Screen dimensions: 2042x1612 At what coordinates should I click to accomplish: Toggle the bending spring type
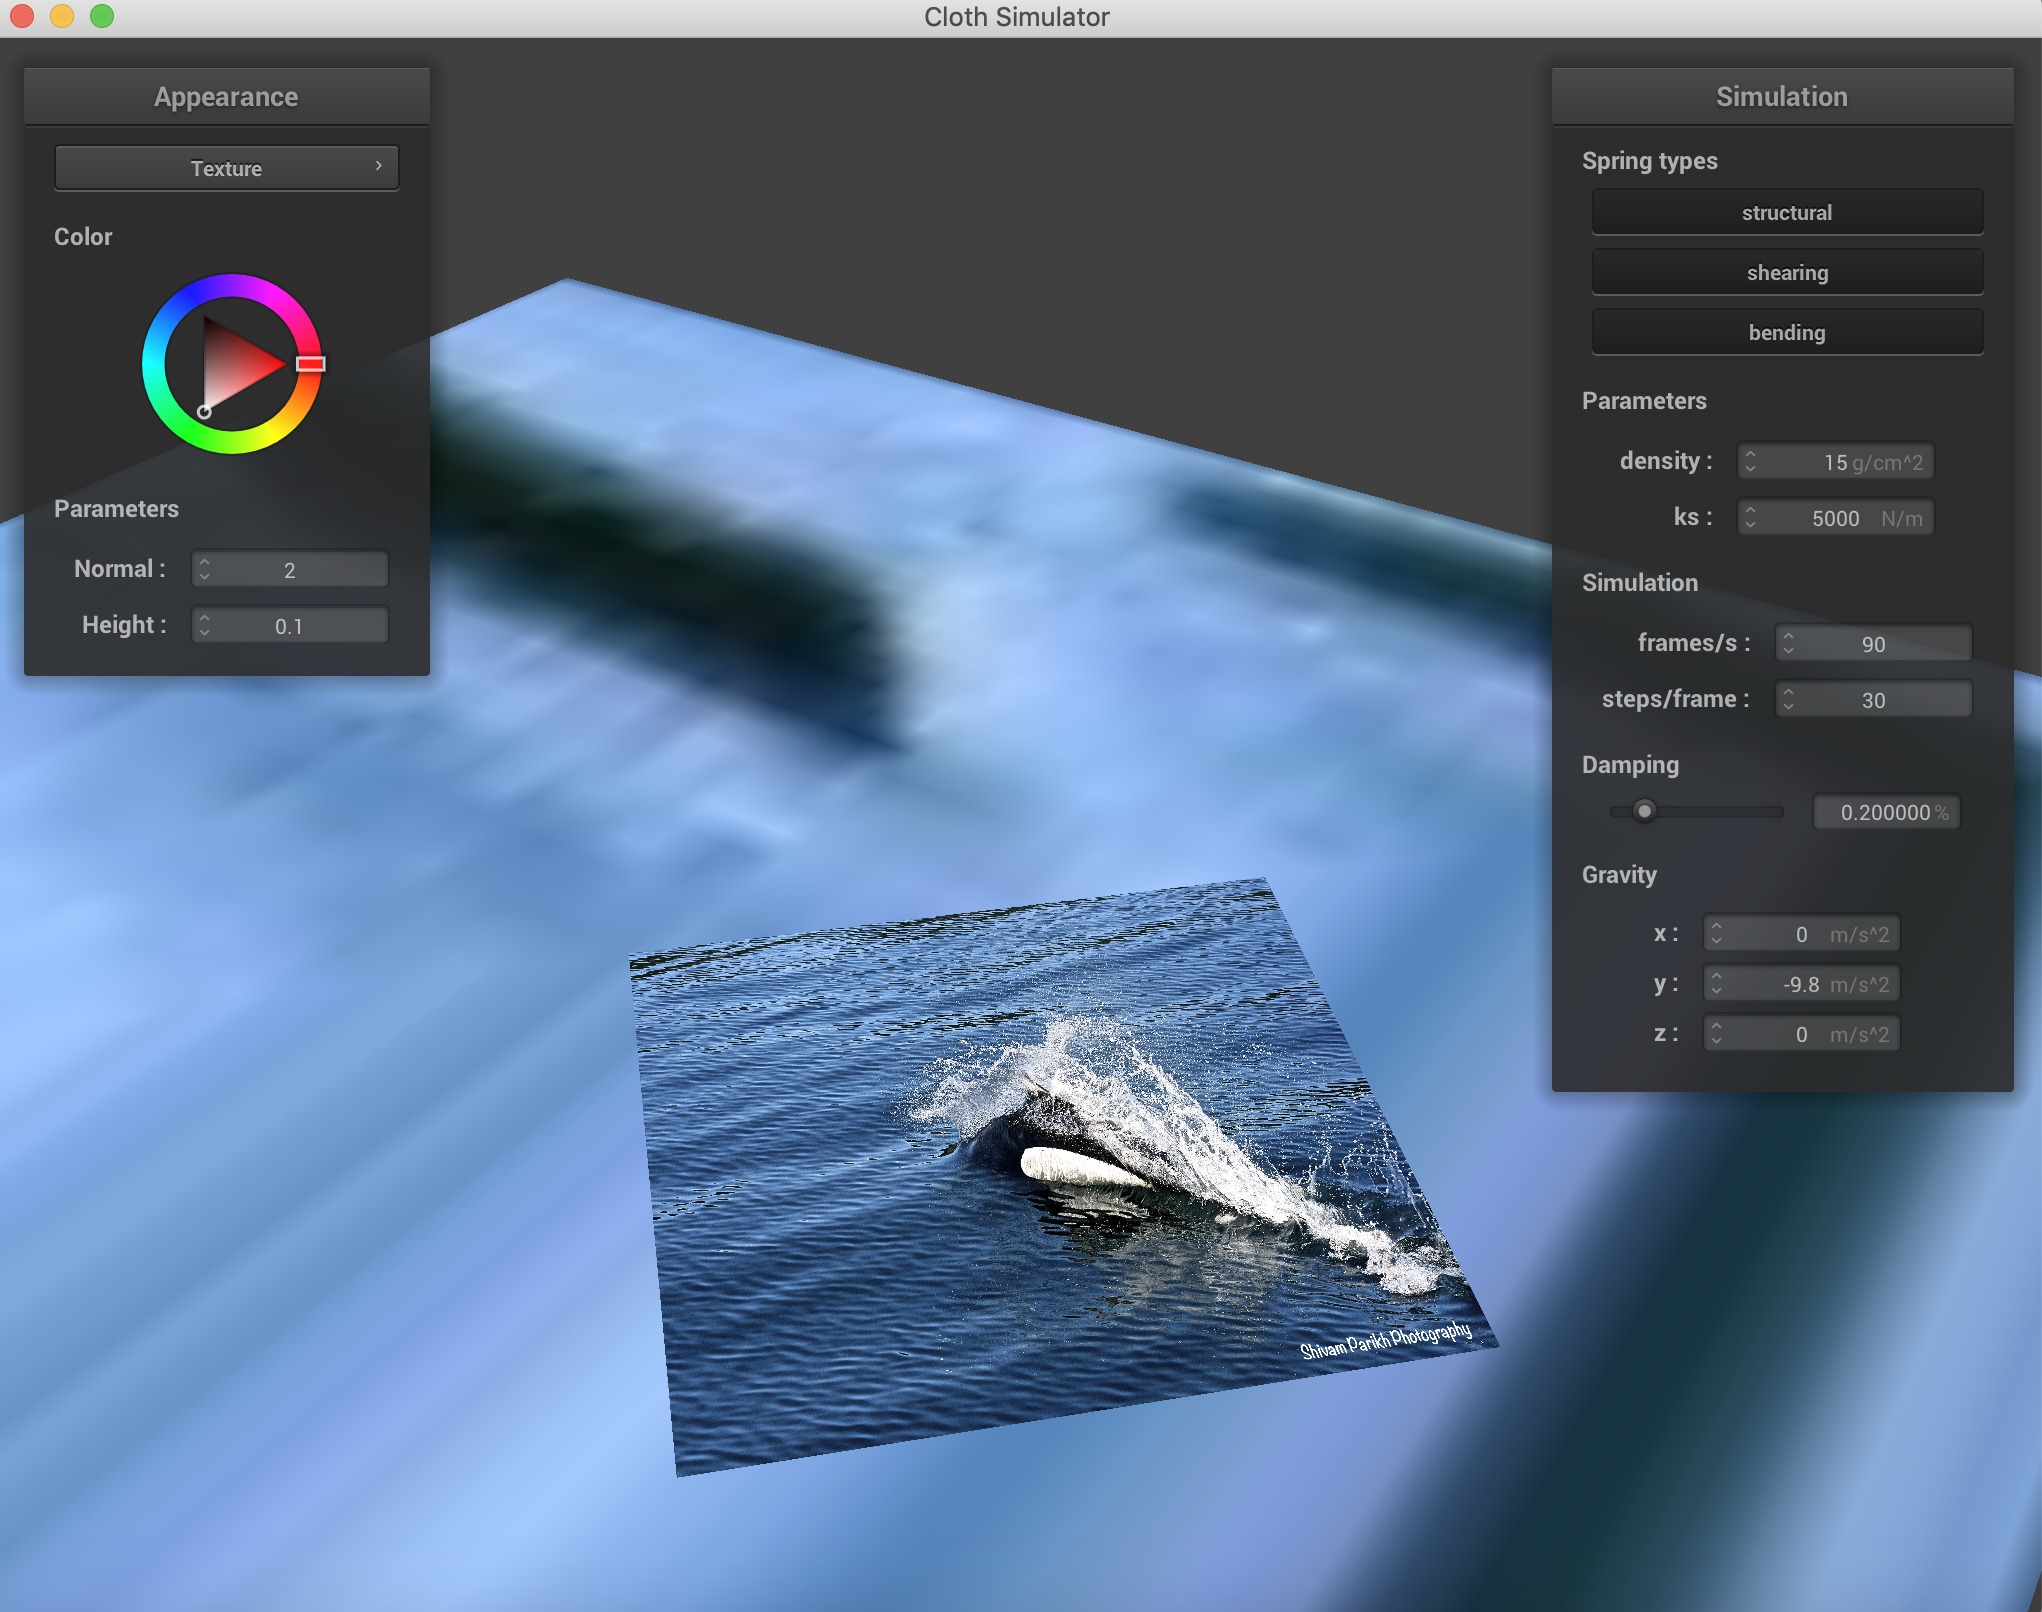(x=1787, y=332)
